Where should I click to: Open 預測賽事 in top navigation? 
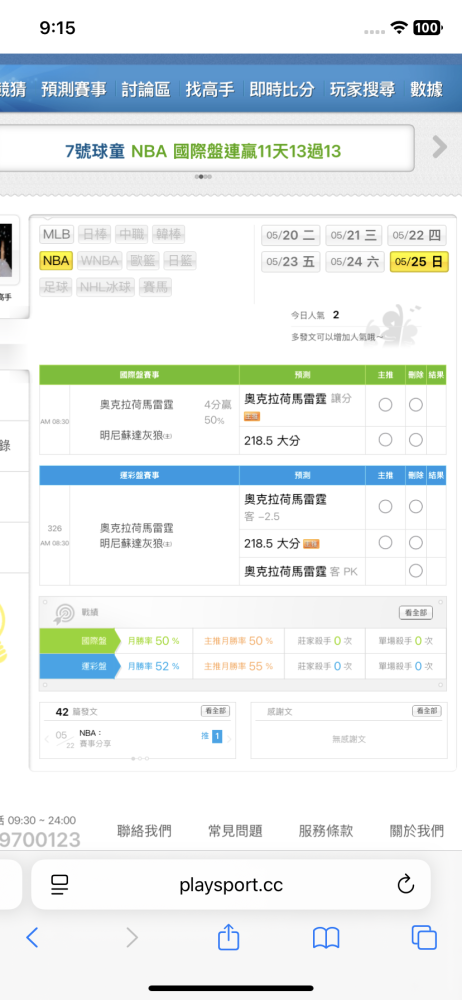pyautogui.click(x=74, y=89)
